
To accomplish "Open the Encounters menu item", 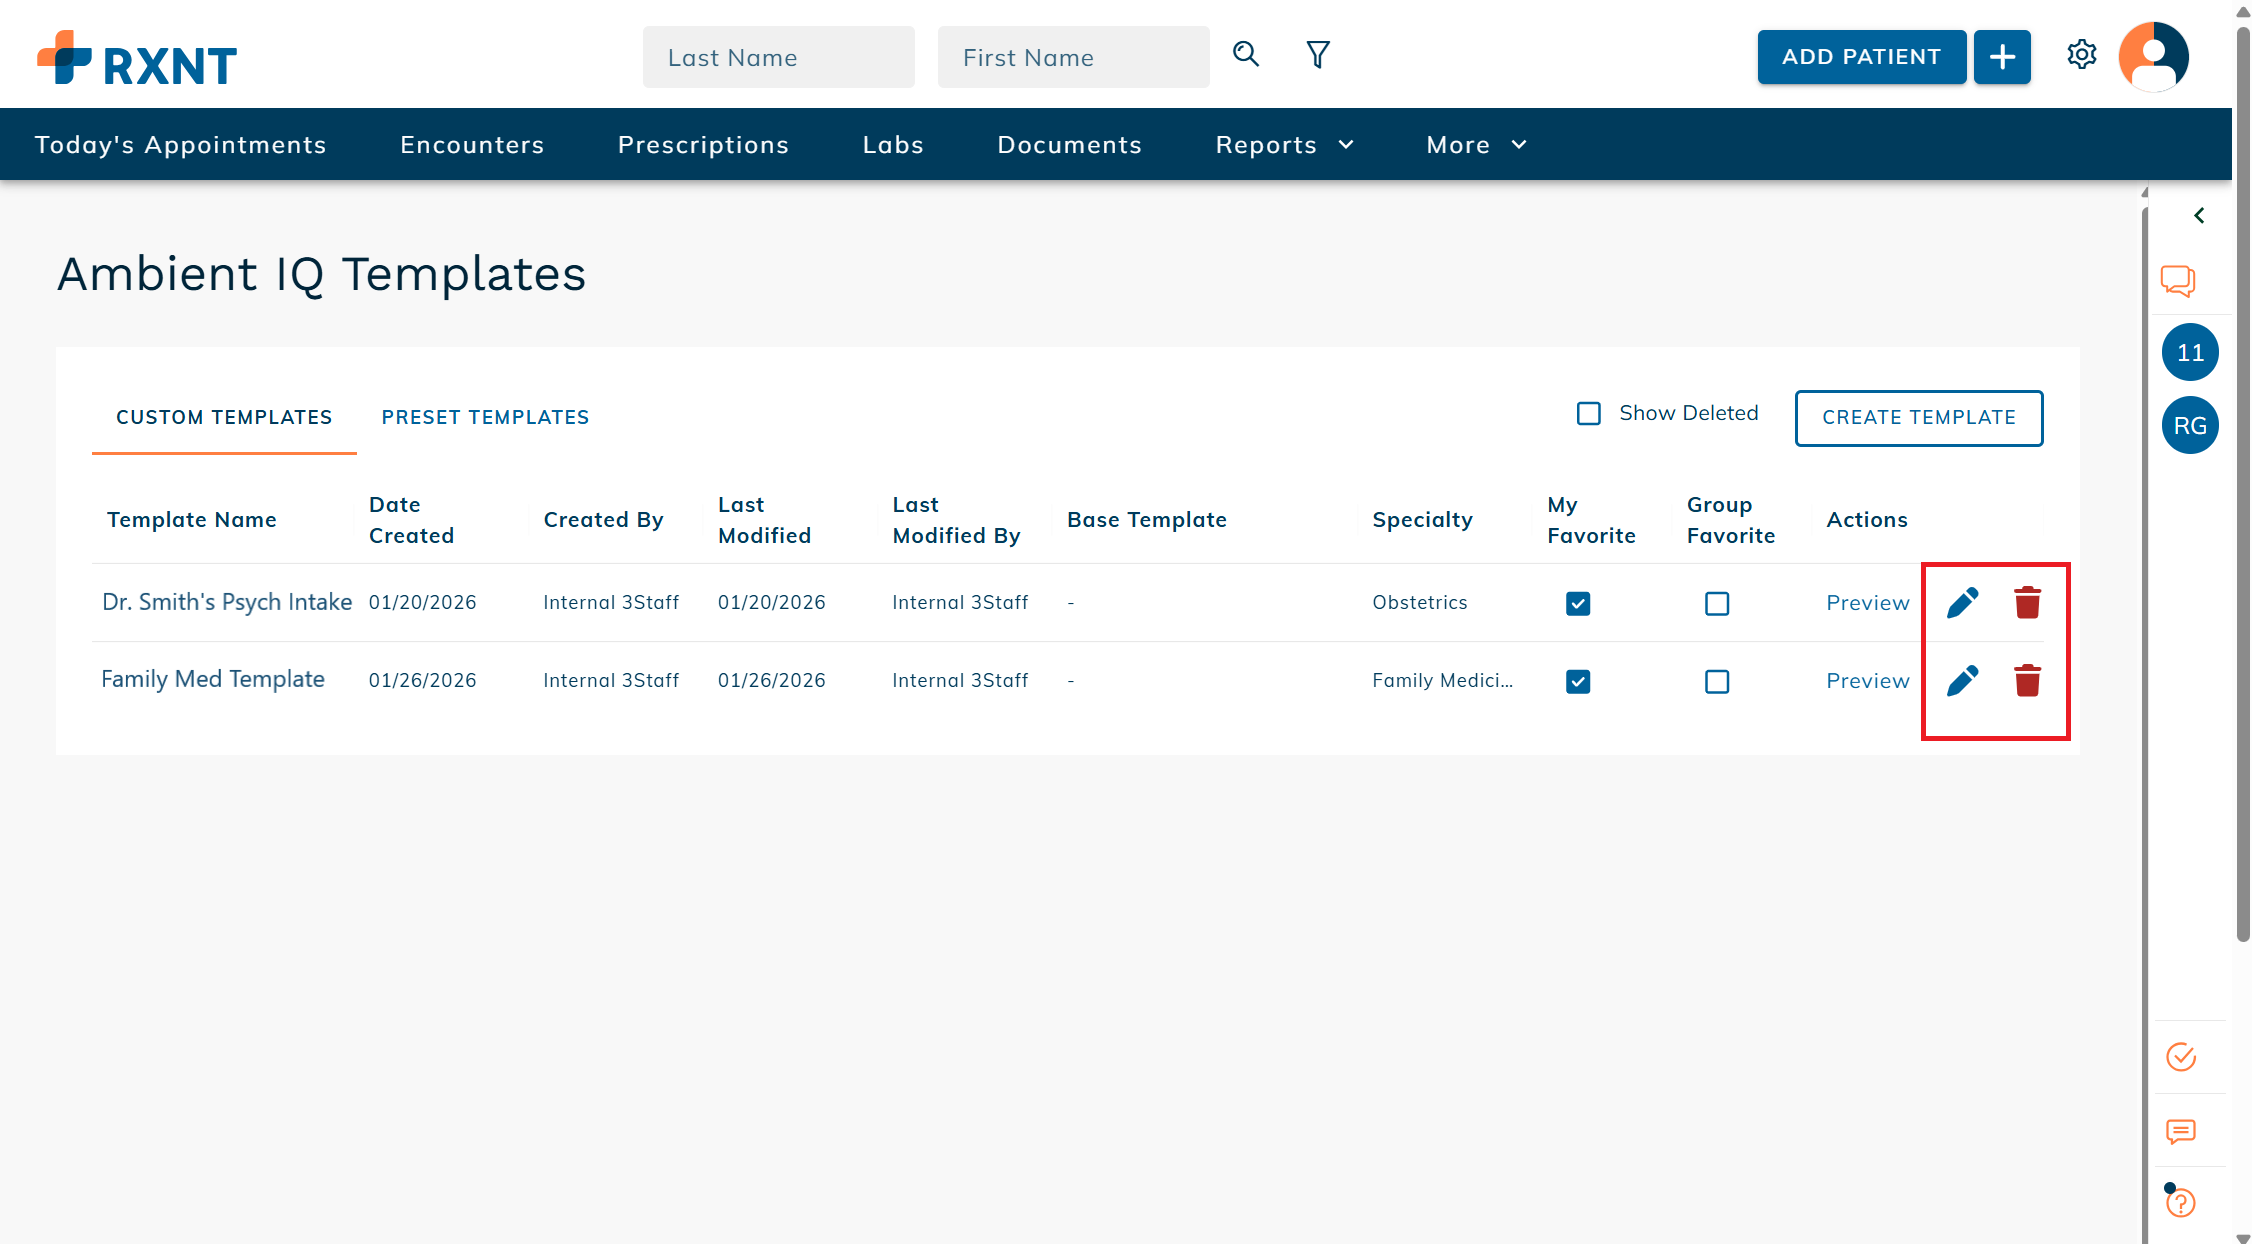I will click(472, 145).
